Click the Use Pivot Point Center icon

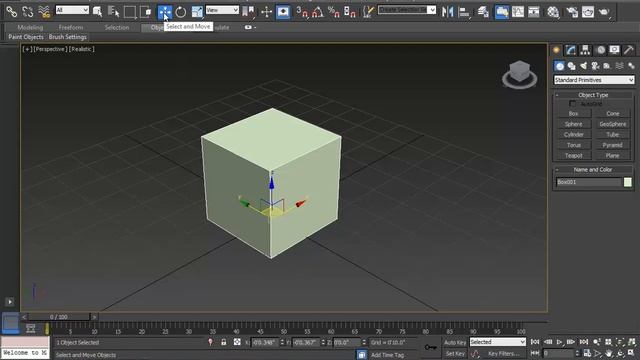pyautogui.click(x=248, y=12)
